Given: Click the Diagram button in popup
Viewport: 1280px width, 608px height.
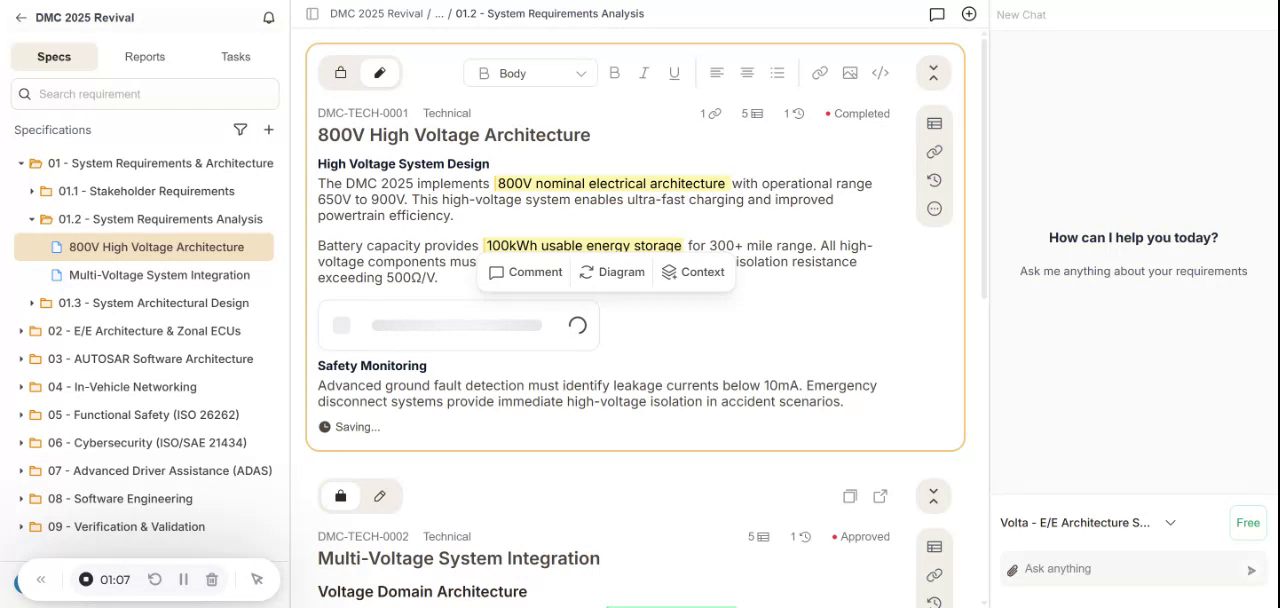Looking at the screenshot, I should point(611,272).
